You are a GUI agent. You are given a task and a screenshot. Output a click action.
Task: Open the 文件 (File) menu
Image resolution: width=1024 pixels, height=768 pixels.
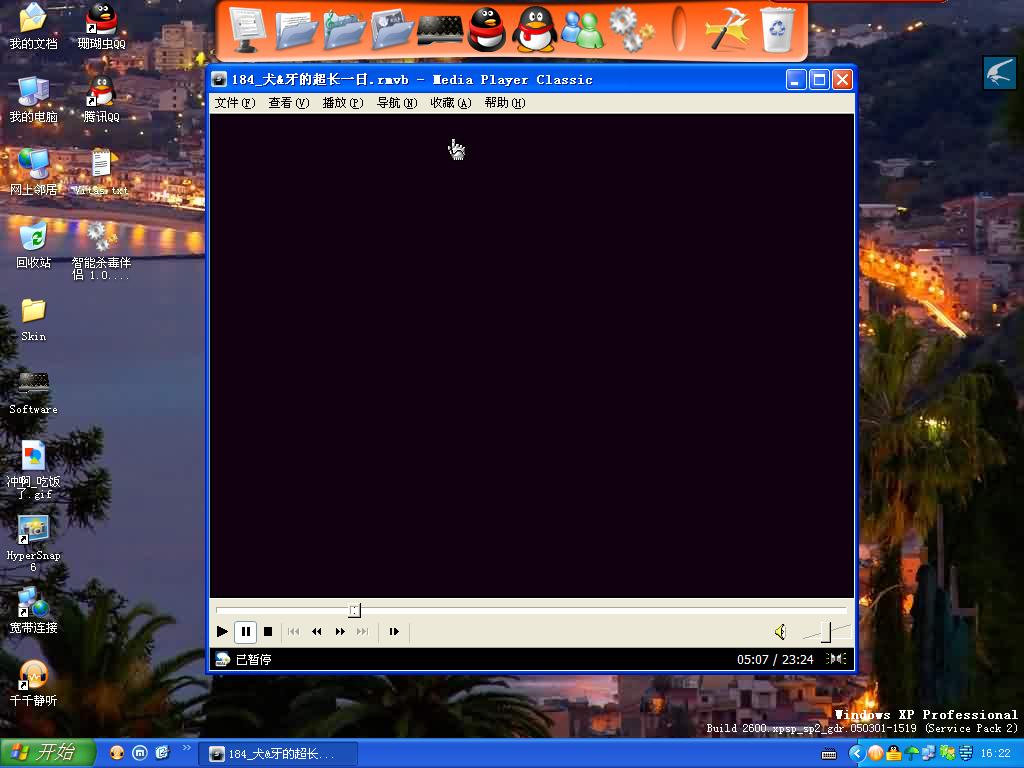(234, 103)
